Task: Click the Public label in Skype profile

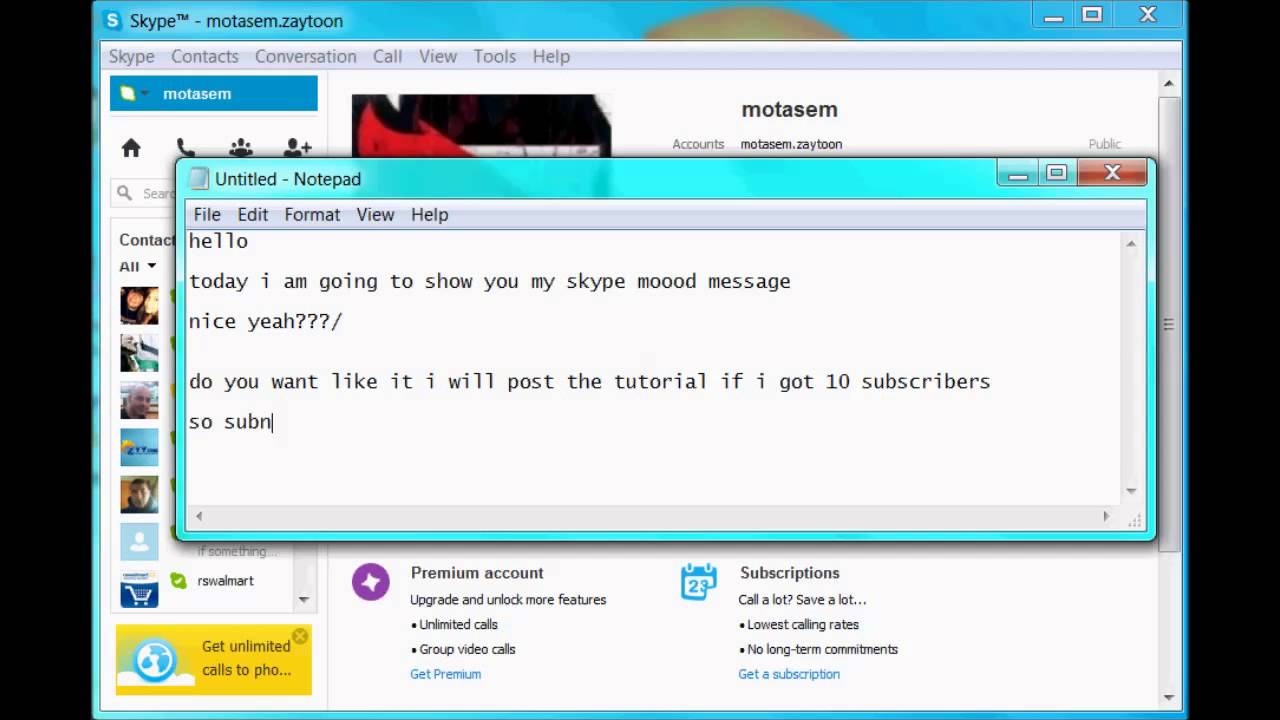Action: [1105, 144]
